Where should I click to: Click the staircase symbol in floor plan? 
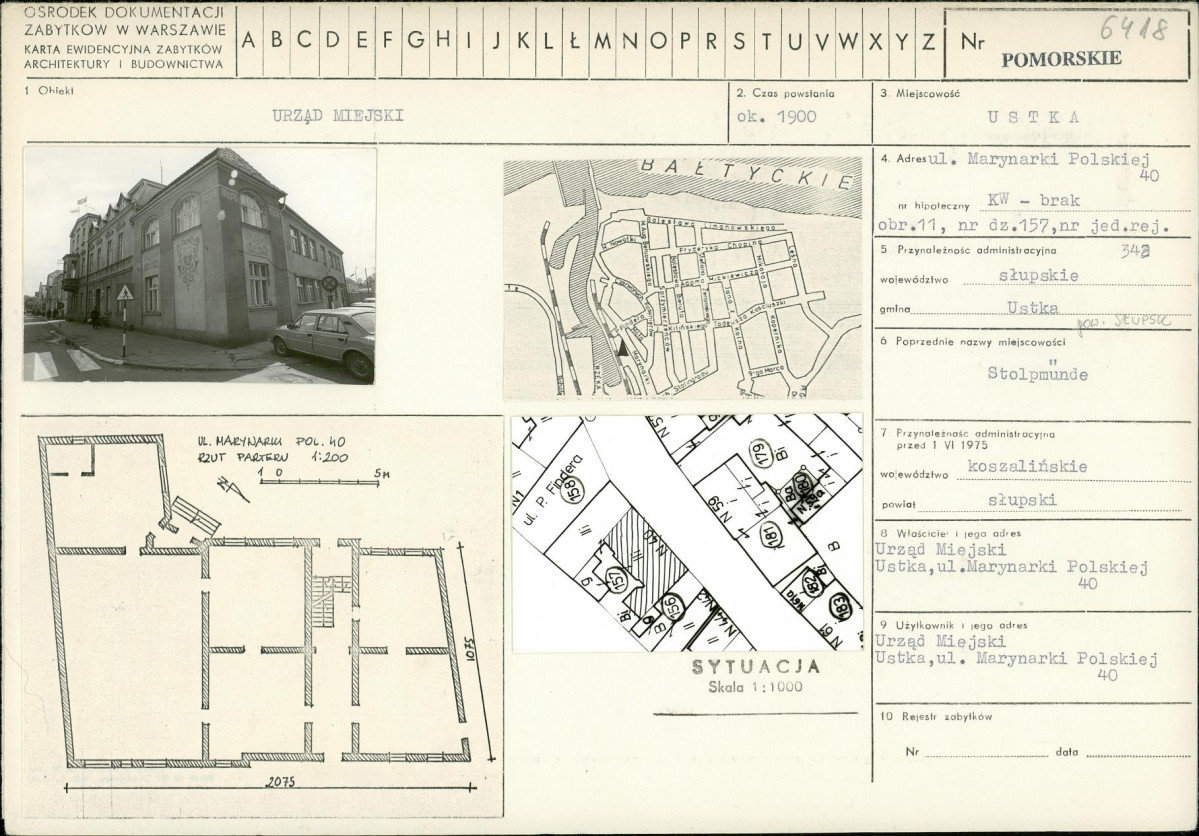(x=329, y=601)
